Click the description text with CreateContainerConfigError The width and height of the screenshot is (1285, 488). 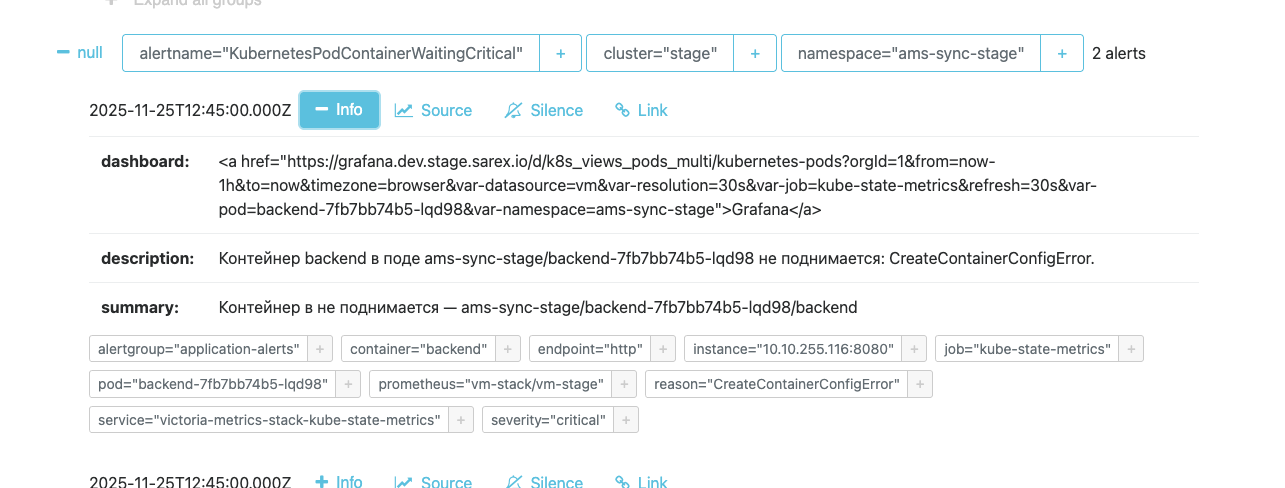click(x=657, y=258)
